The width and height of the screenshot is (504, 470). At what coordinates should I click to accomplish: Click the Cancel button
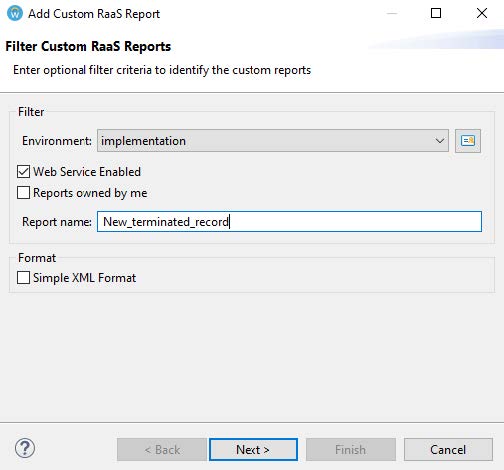[x=448, y=450]
